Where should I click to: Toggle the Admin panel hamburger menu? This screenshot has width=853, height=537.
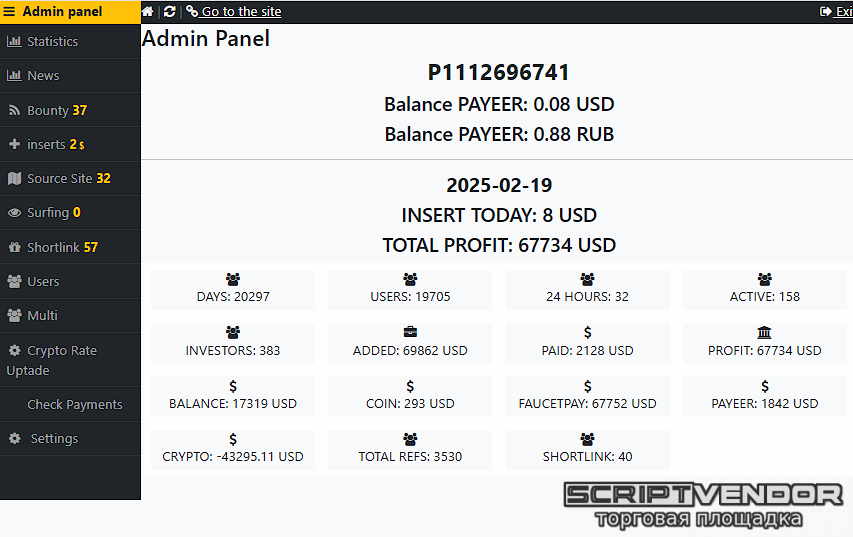coord(9,12)
